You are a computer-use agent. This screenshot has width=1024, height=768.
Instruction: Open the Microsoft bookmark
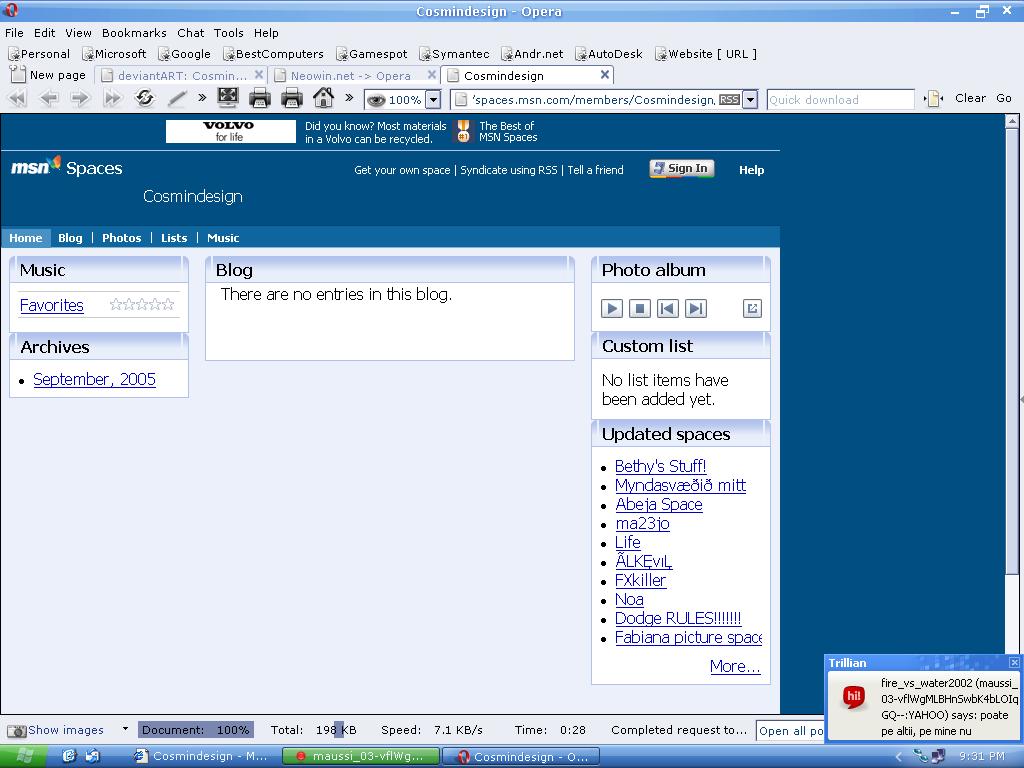(x=114, y=54)
